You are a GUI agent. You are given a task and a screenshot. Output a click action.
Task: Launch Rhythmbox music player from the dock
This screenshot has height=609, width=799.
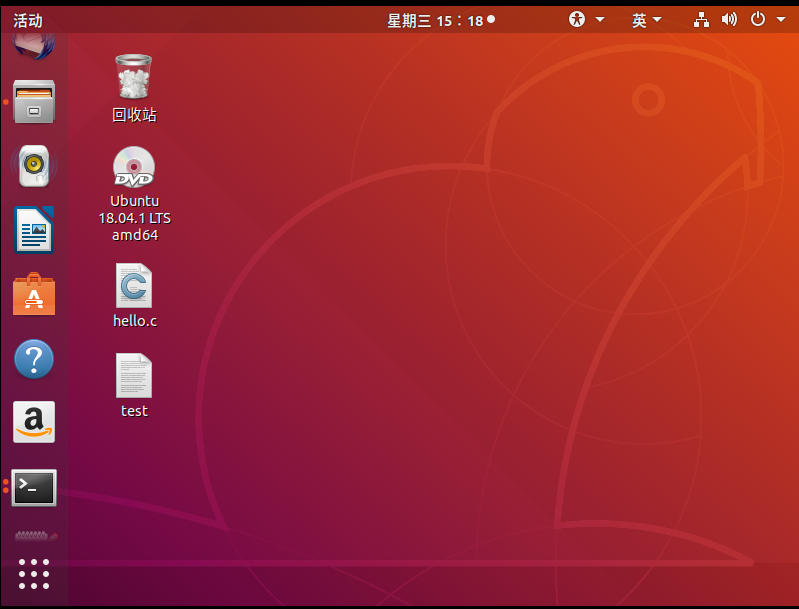coord(34,166)
